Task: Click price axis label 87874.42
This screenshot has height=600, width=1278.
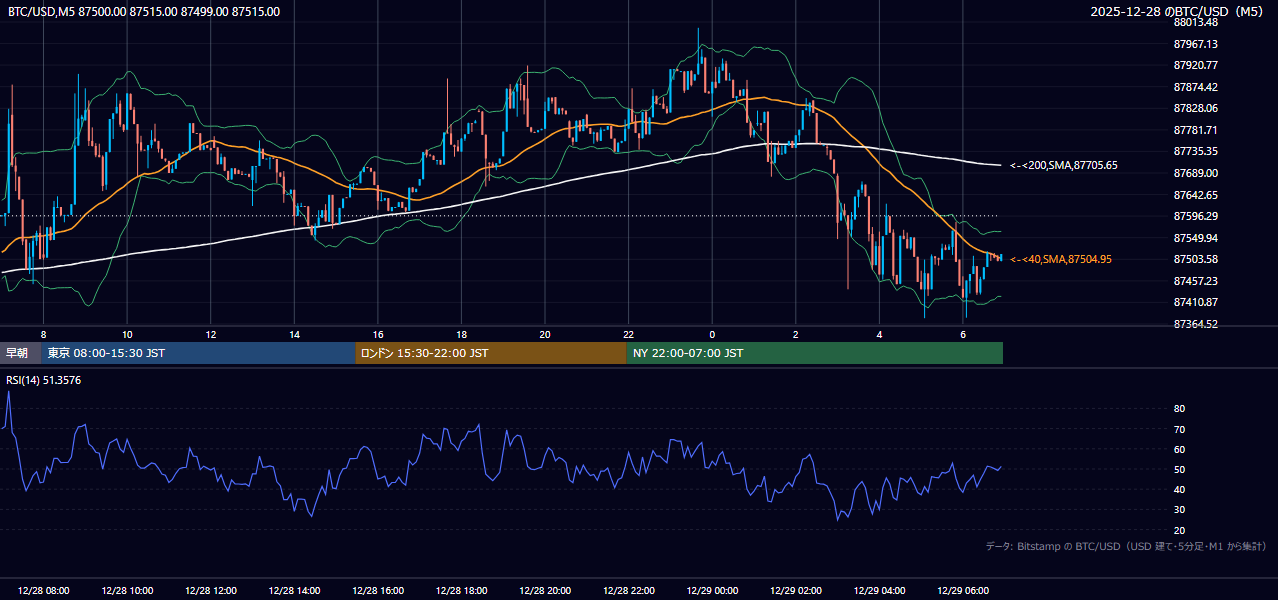Action: 1196,87
